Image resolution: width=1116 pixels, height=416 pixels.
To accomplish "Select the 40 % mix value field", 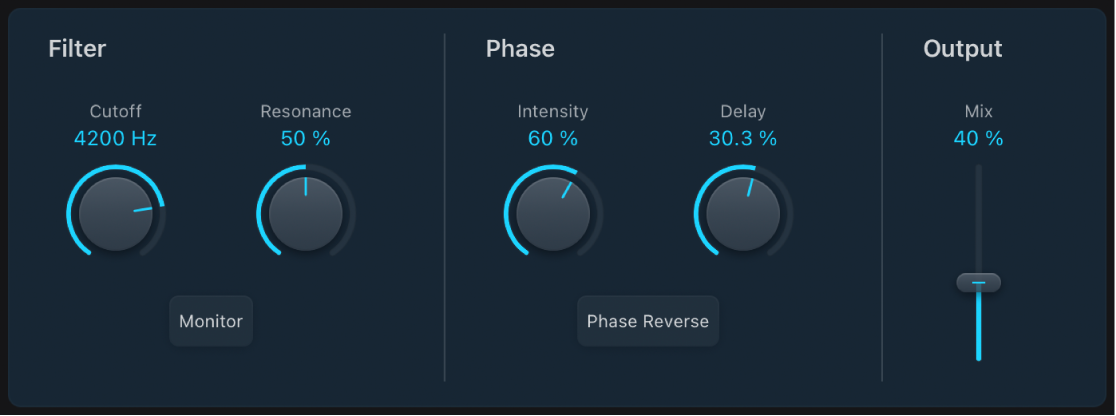I will [x=978, y=139].
